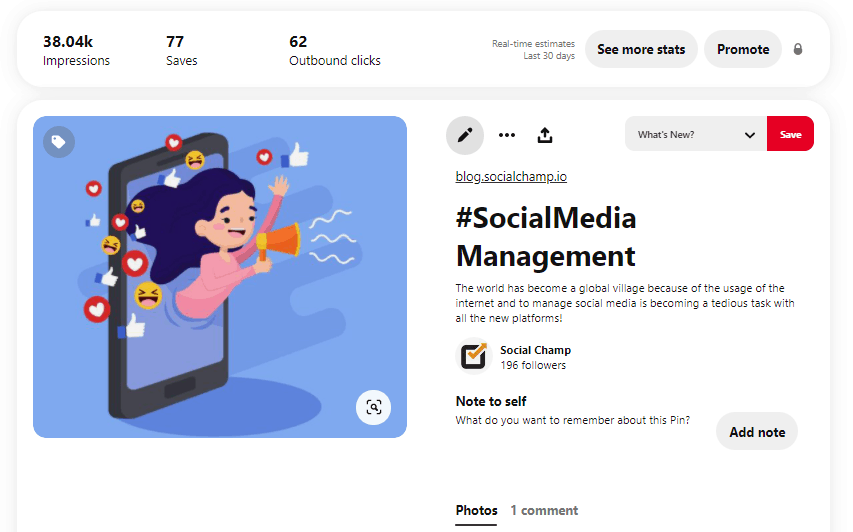Switch to the Photos tab
Viewport: 853px width, 532px height.
click(476, 510)
